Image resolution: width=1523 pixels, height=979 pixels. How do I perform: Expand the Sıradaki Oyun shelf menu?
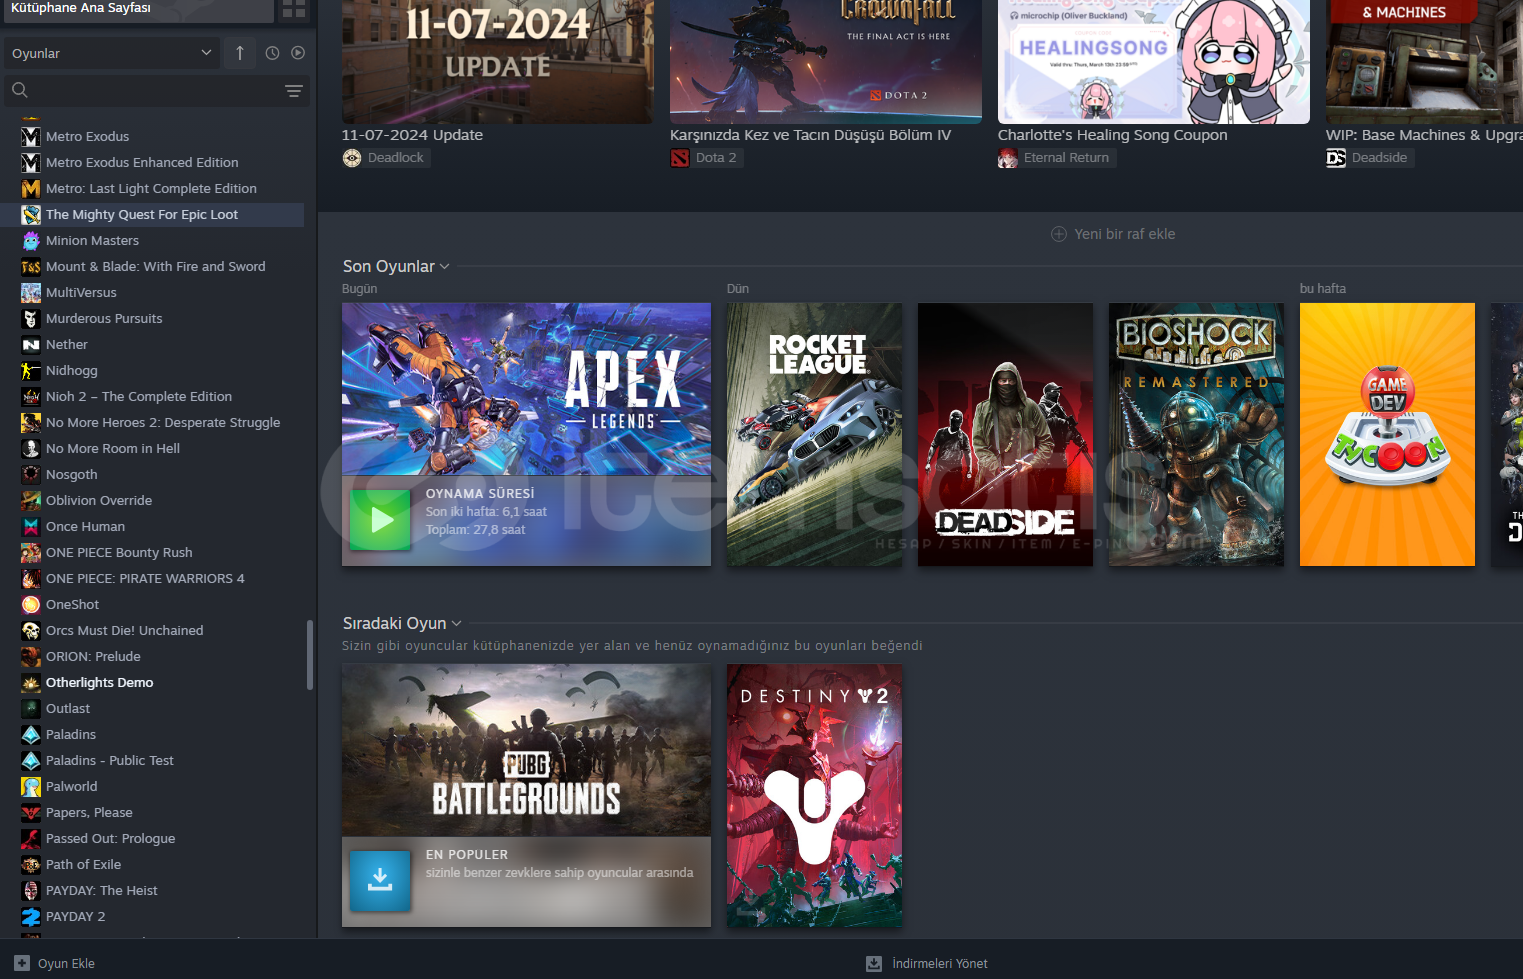[x=456, y=623]
